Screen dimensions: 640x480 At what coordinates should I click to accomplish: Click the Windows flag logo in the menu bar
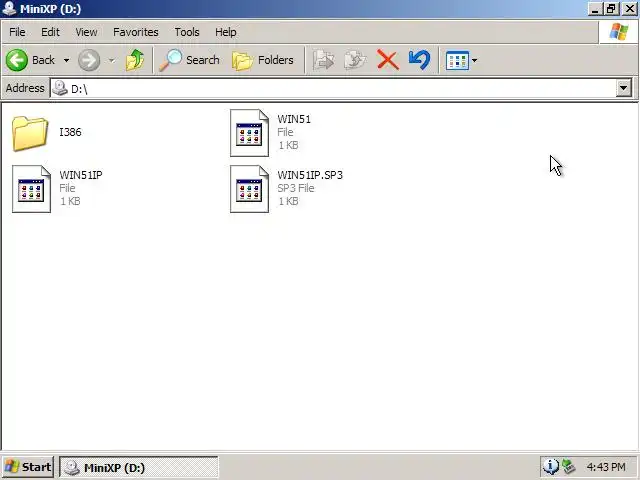click(x=618, y=32)
